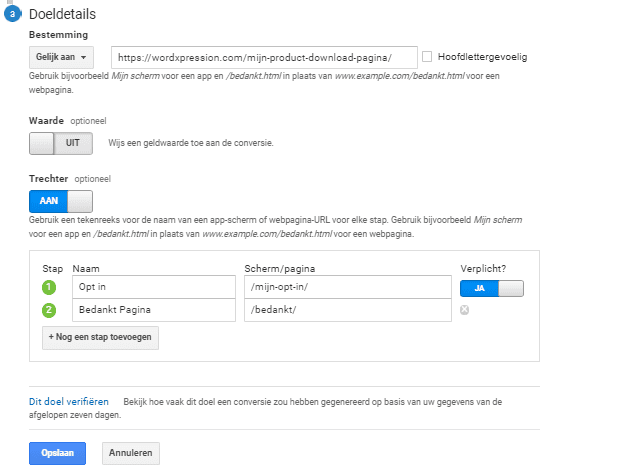Add another step with Nog een stap toevoegen
The width and height of the screenshot is (644, 469).
coord(100,338)
